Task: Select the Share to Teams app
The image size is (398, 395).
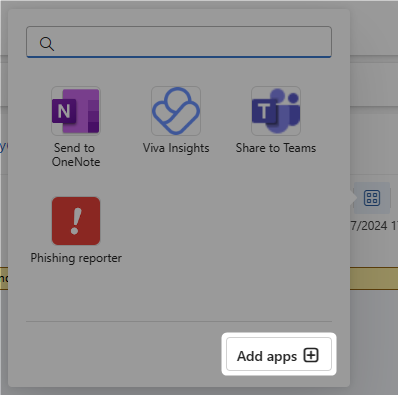Action: tap(276, 111)
